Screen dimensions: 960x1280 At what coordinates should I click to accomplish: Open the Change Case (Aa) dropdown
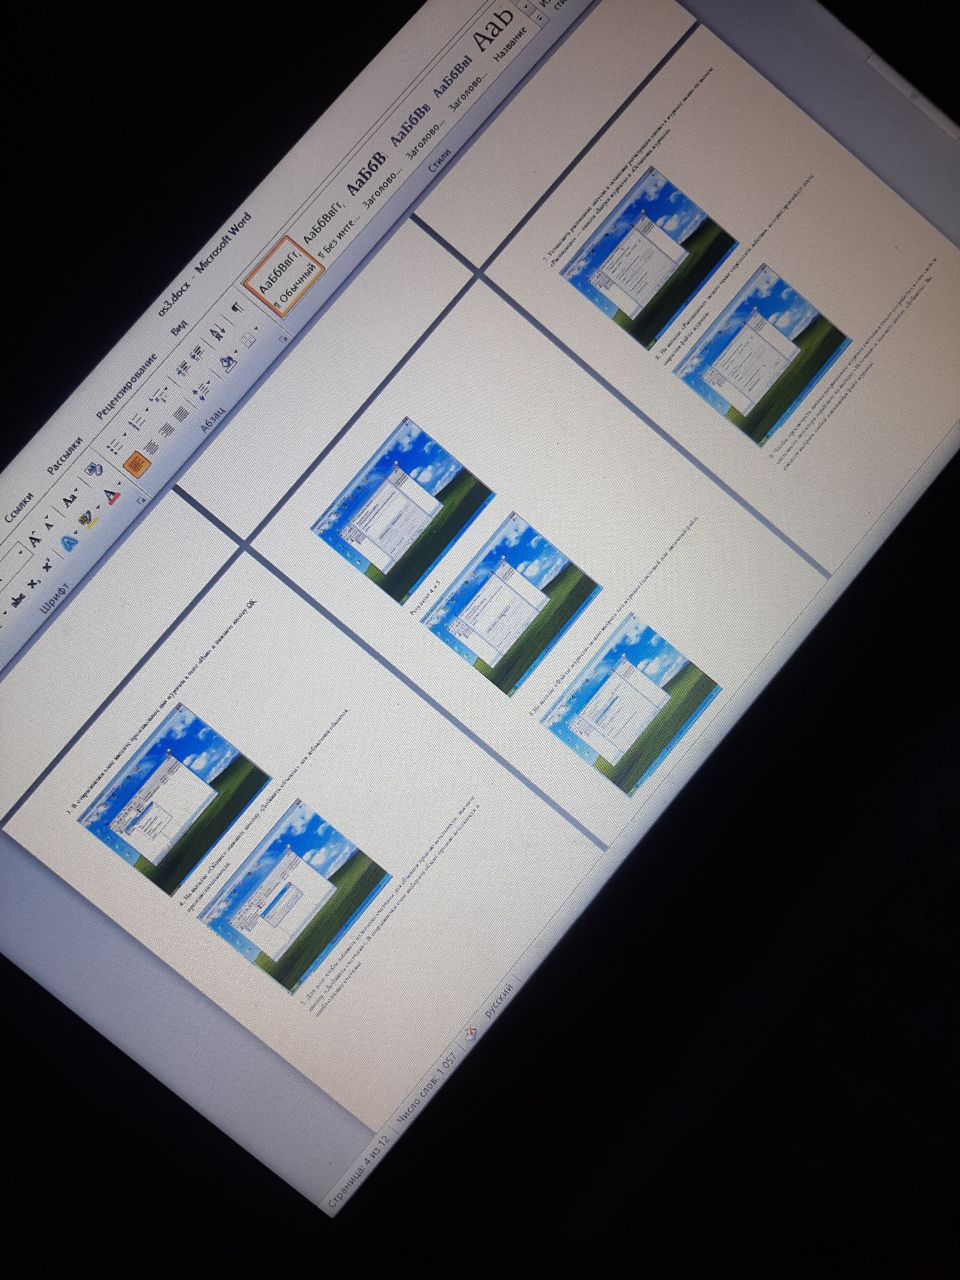[72, 499]
